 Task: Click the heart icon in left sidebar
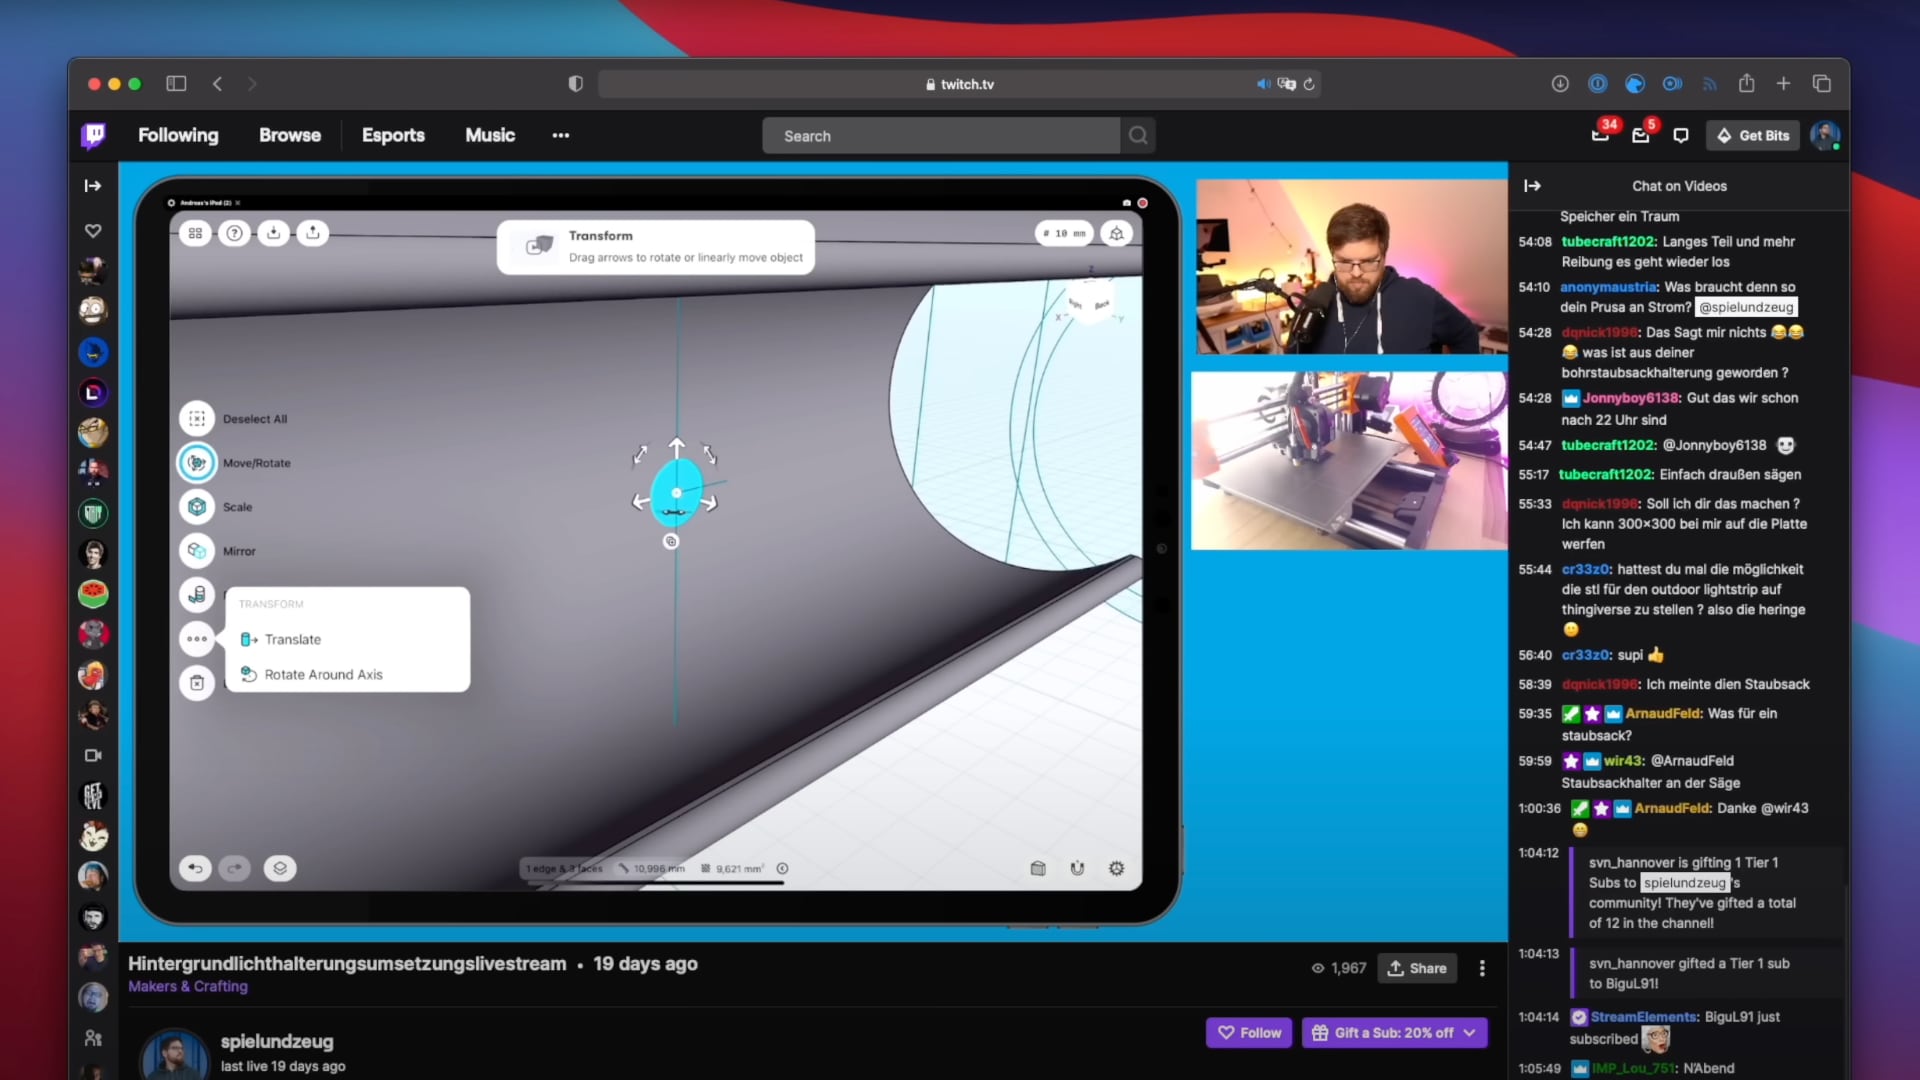click(x=93, y=231)
